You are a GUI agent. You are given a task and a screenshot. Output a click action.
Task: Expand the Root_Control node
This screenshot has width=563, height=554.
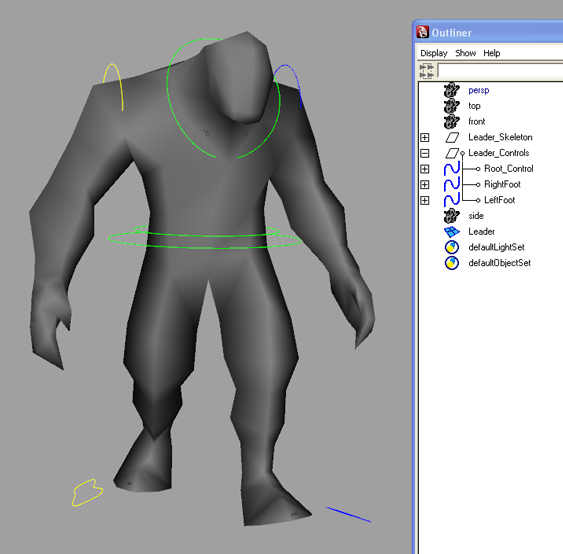point(424,169)
